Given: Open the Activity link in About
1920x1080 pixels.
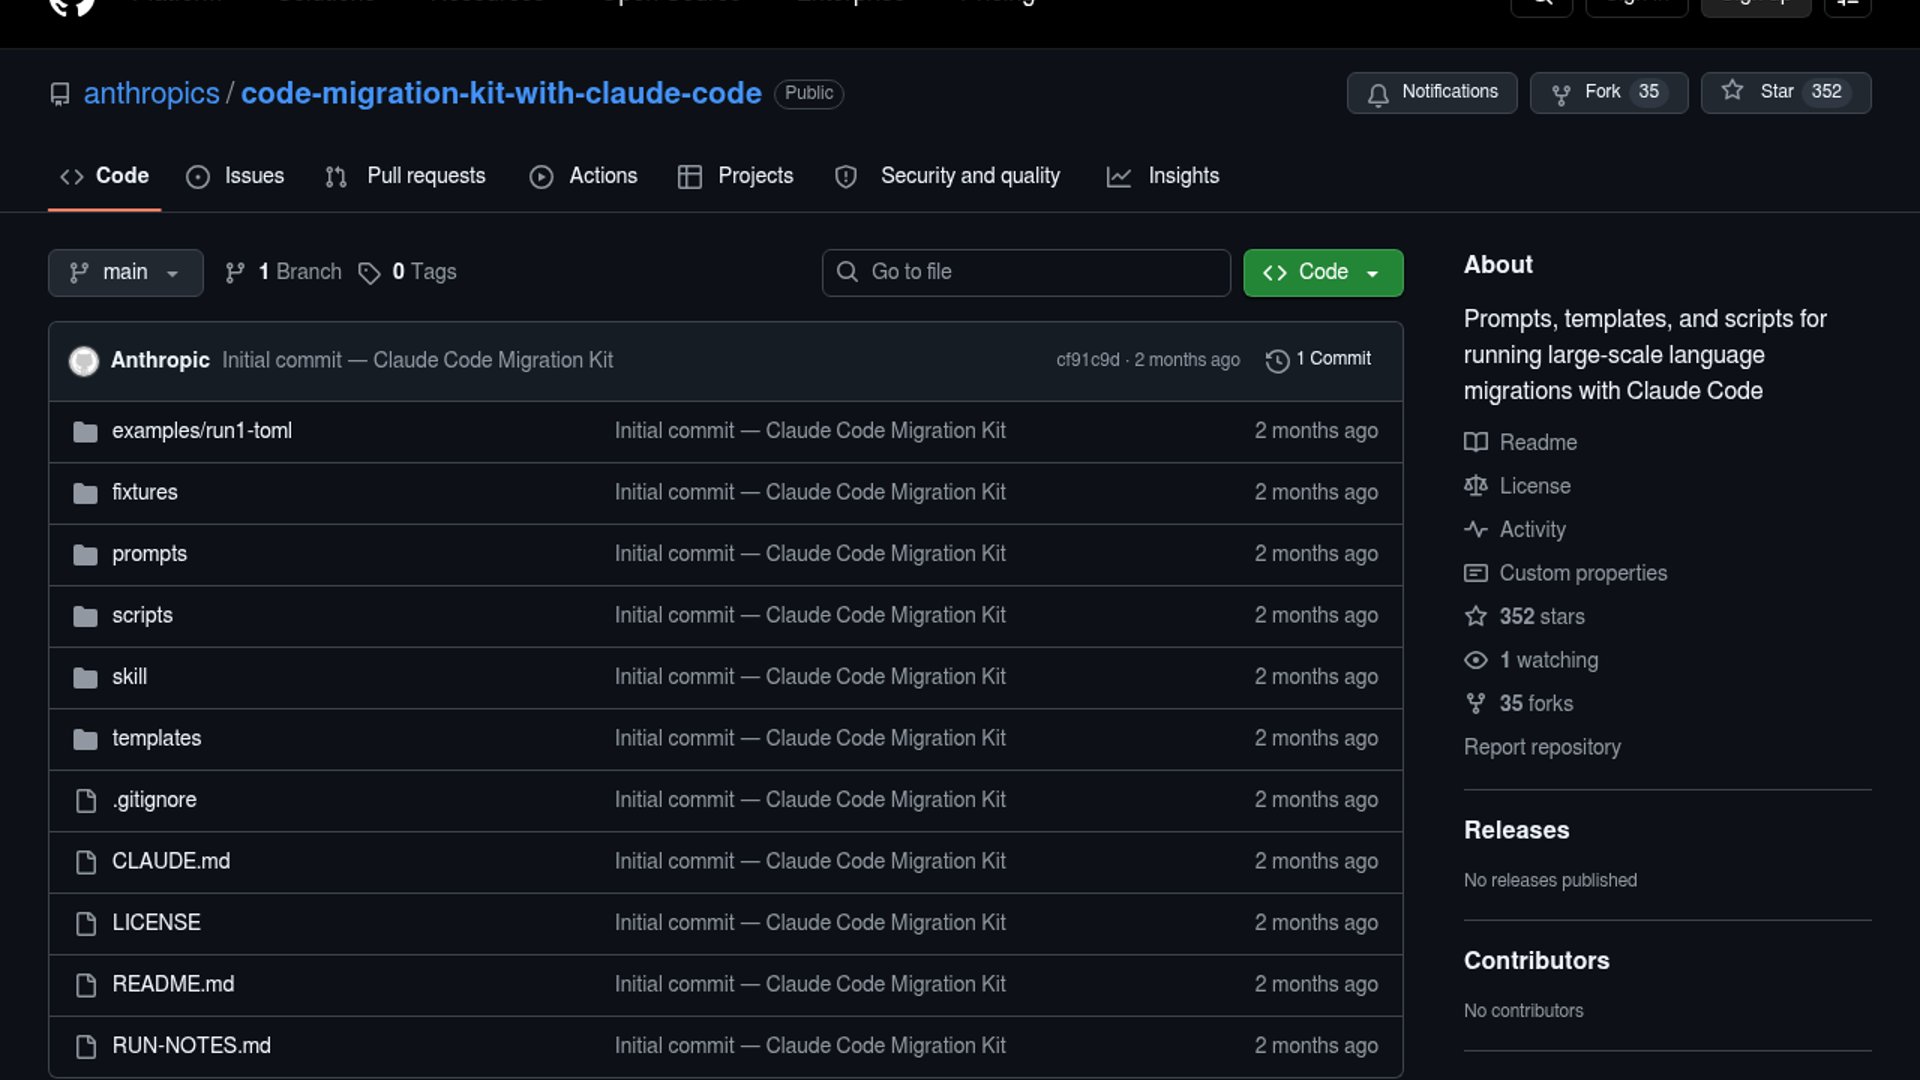Looking at the screenshot, I should coord(1515,530).
